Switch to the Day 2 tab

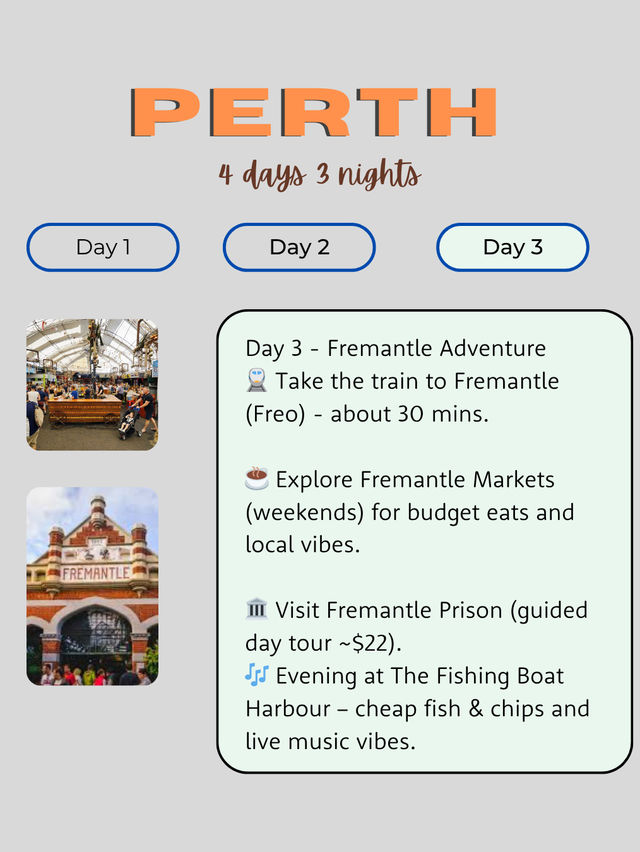(x=299, y=247)
